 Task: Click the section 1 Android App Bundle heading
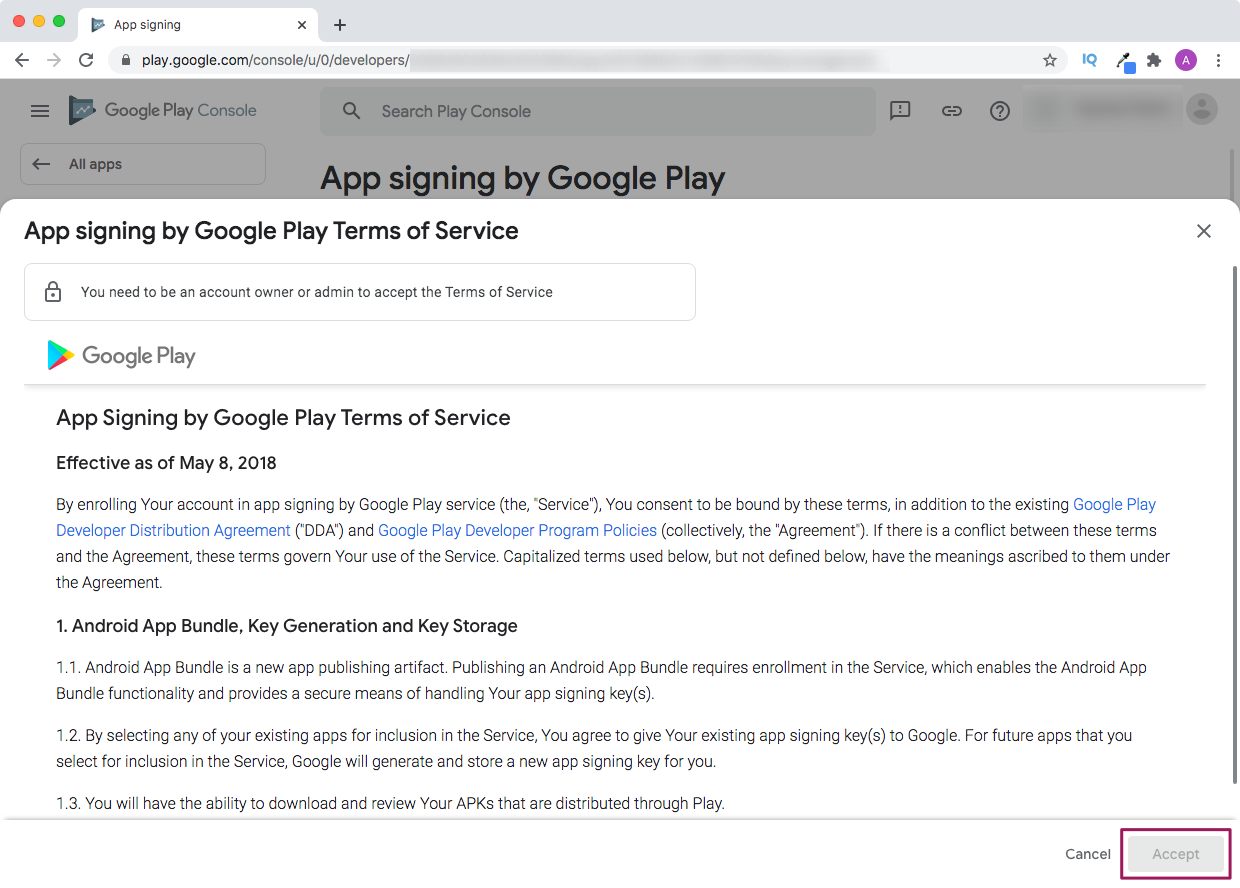pos(287,626)
